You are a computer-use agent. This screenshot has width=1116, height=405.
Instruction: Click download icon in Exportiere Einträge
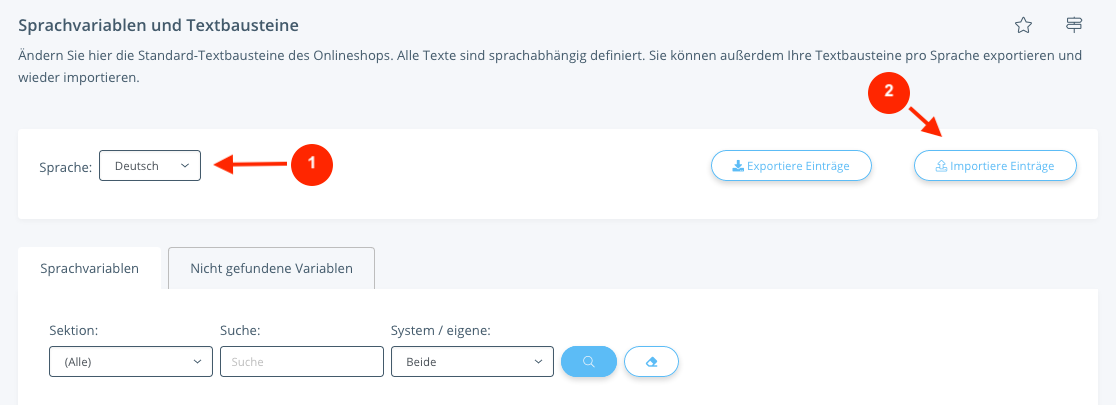click(738, 167)
